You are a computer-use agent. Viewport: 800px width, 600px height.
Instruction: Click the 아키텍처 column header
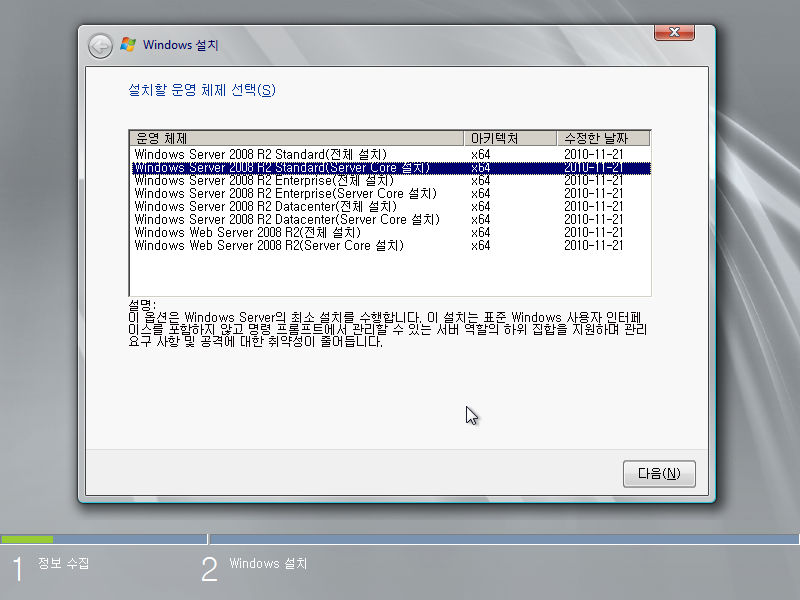coord(510,138)
